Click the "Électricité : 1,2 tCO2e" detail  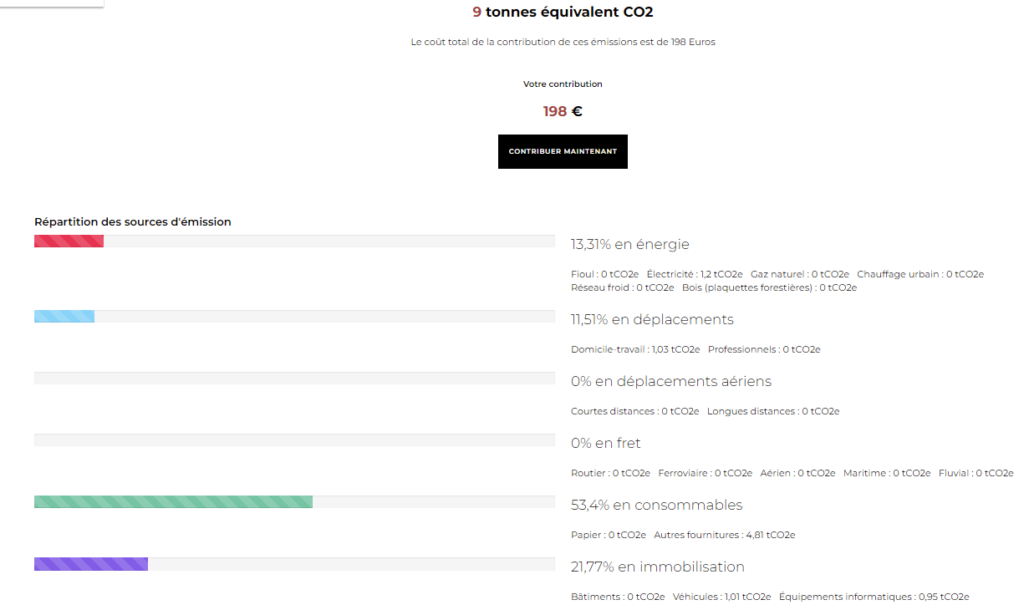[x=694, y=274]
